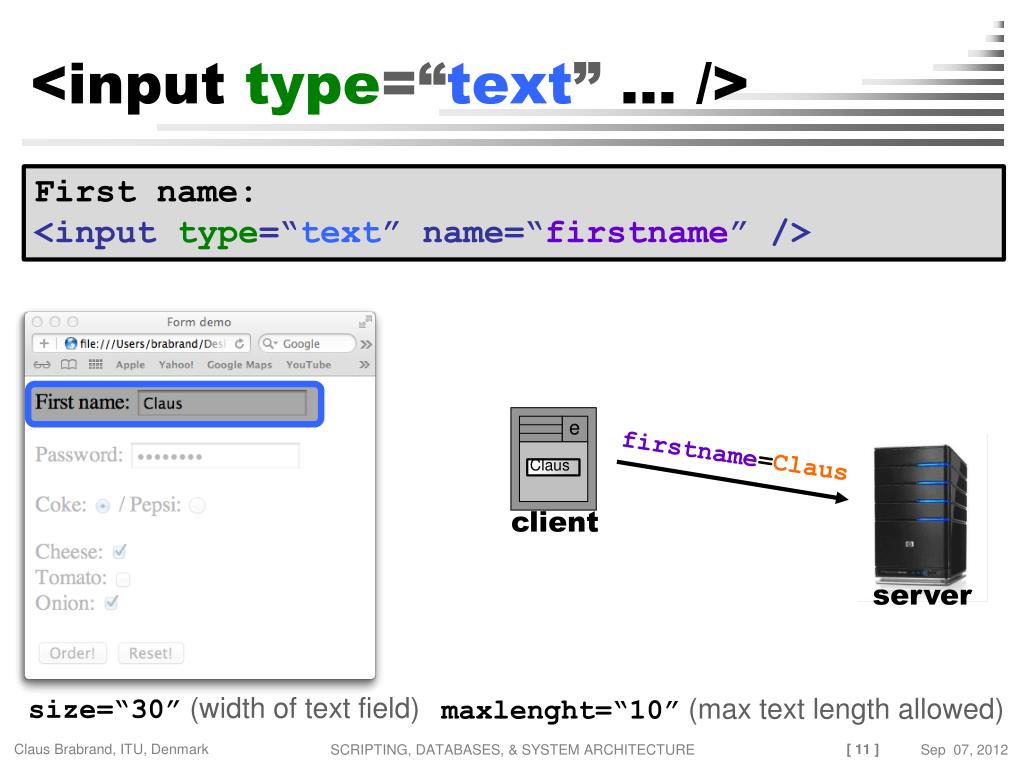Click the Claus box inside client illustration
The height and width of the screenshot is (768, 1024).
(553, 466)
